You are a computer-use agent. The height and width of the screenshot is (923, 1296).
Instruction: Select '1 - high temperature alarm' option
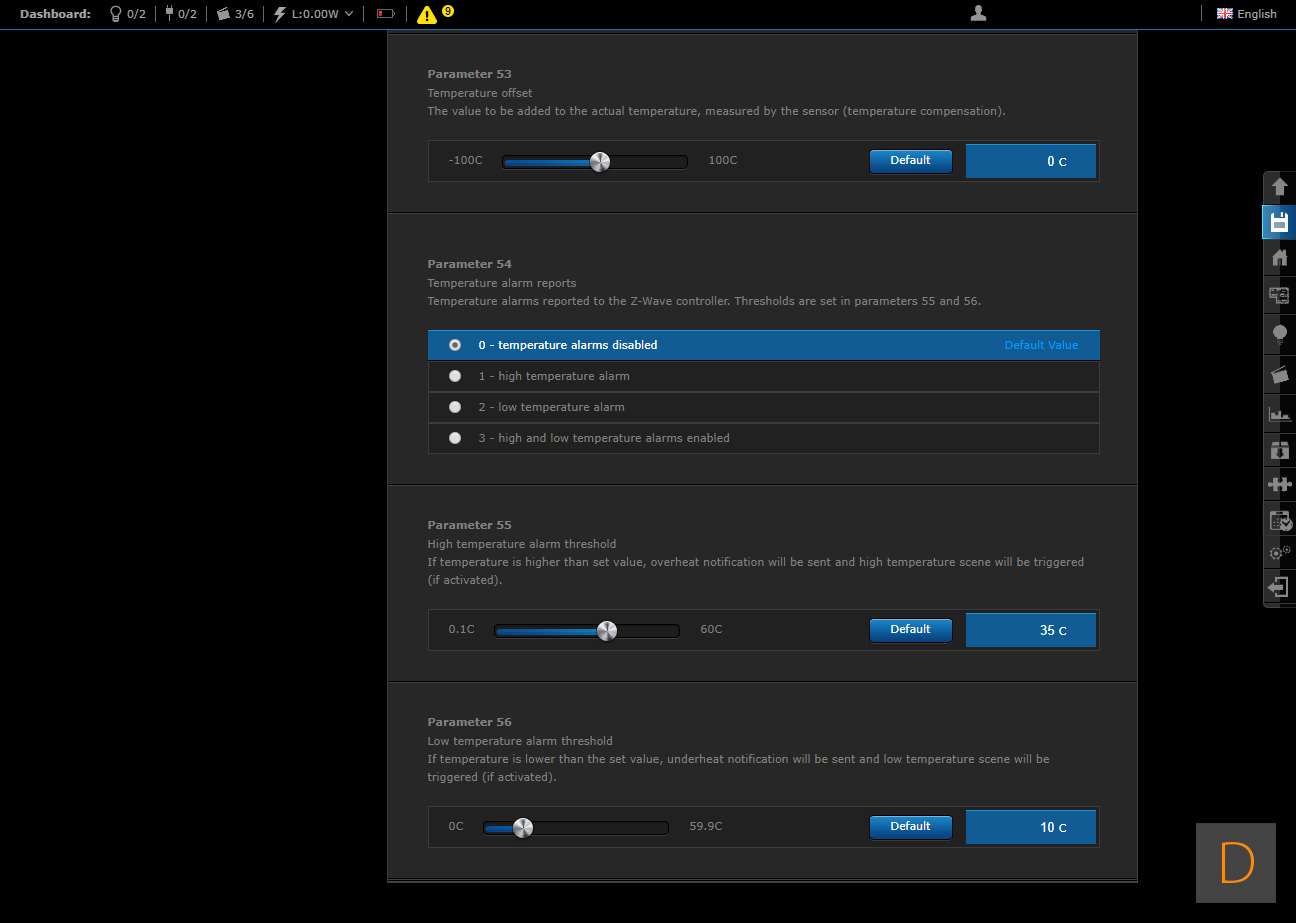coord(455,376)
